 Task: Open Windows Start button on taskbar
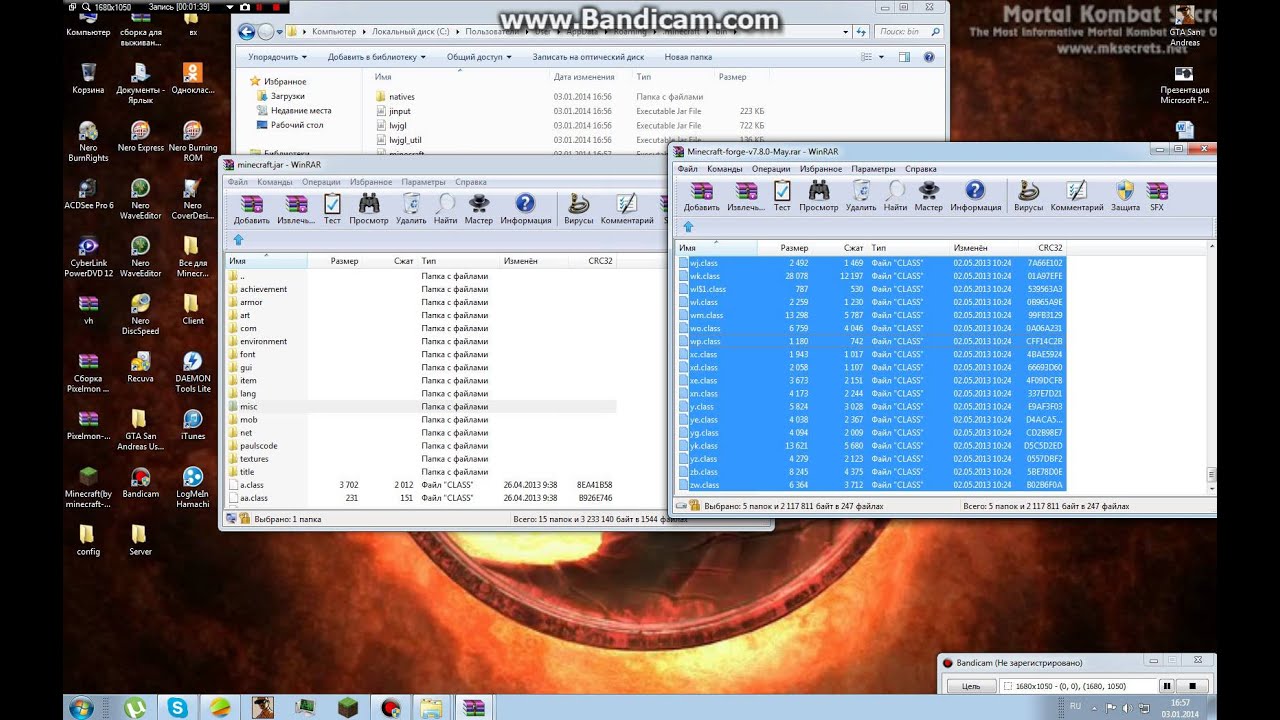coord(82,708)
